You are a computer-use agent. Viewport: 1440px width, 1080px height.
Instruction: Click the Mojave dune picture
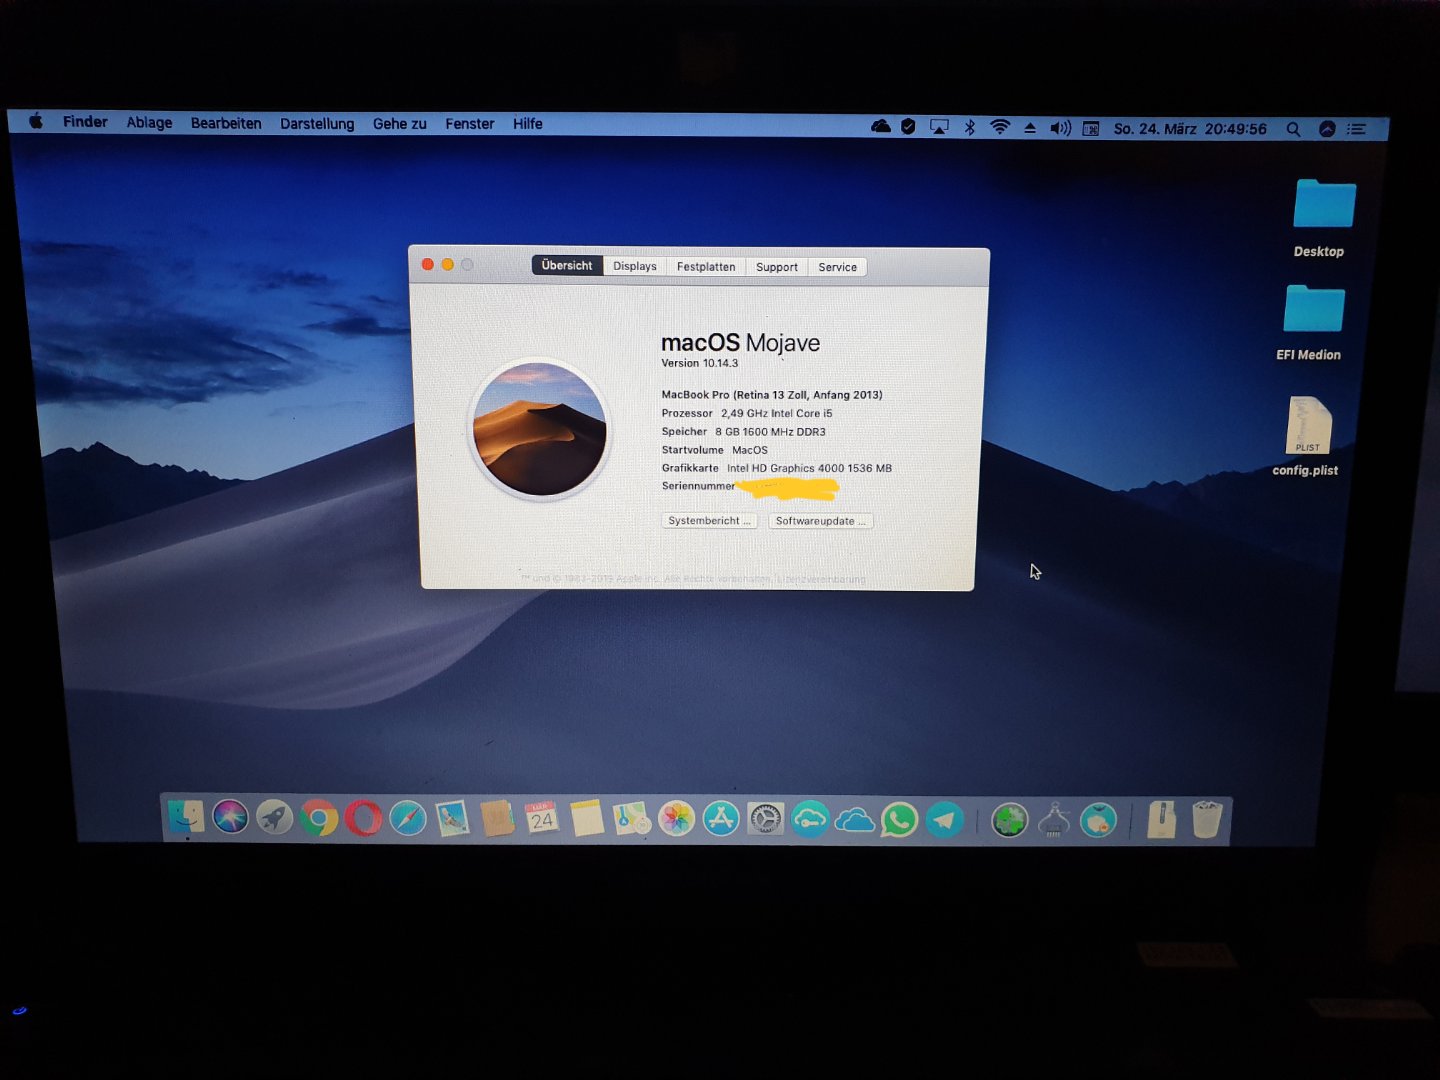tap(539, 429)
